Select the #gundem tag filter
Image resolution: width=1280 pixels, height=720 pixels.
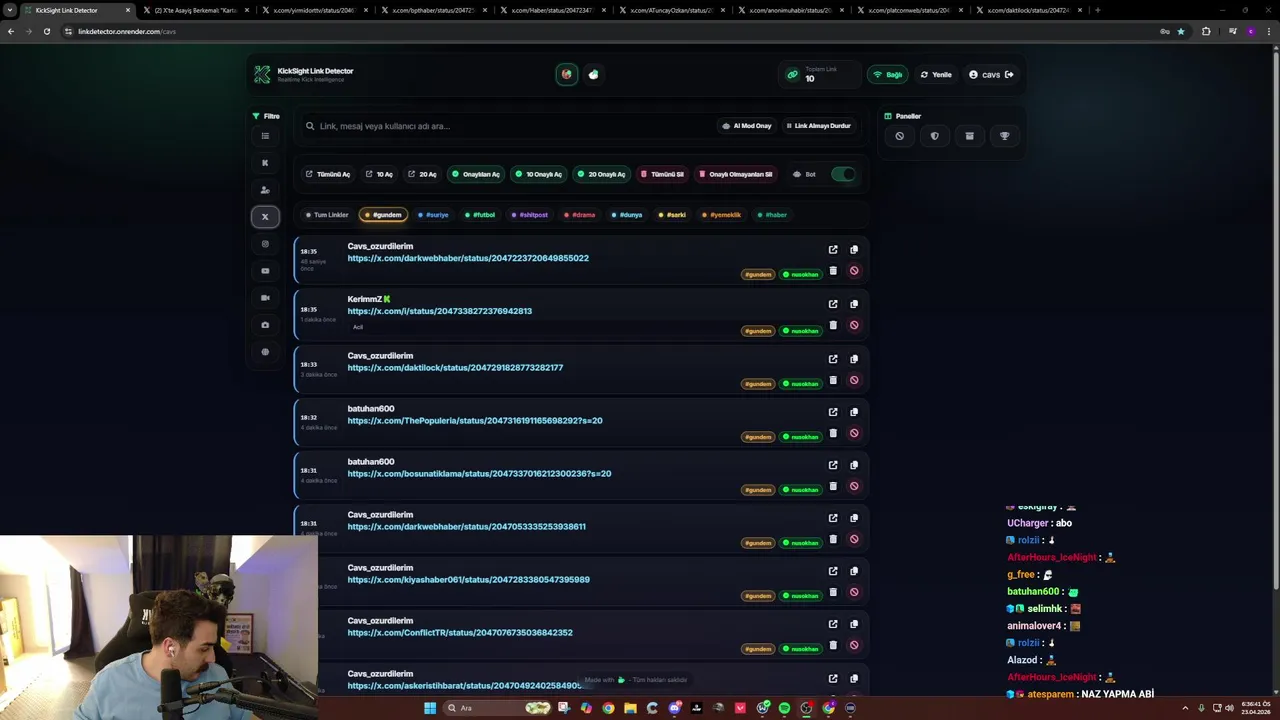point(383,215)
